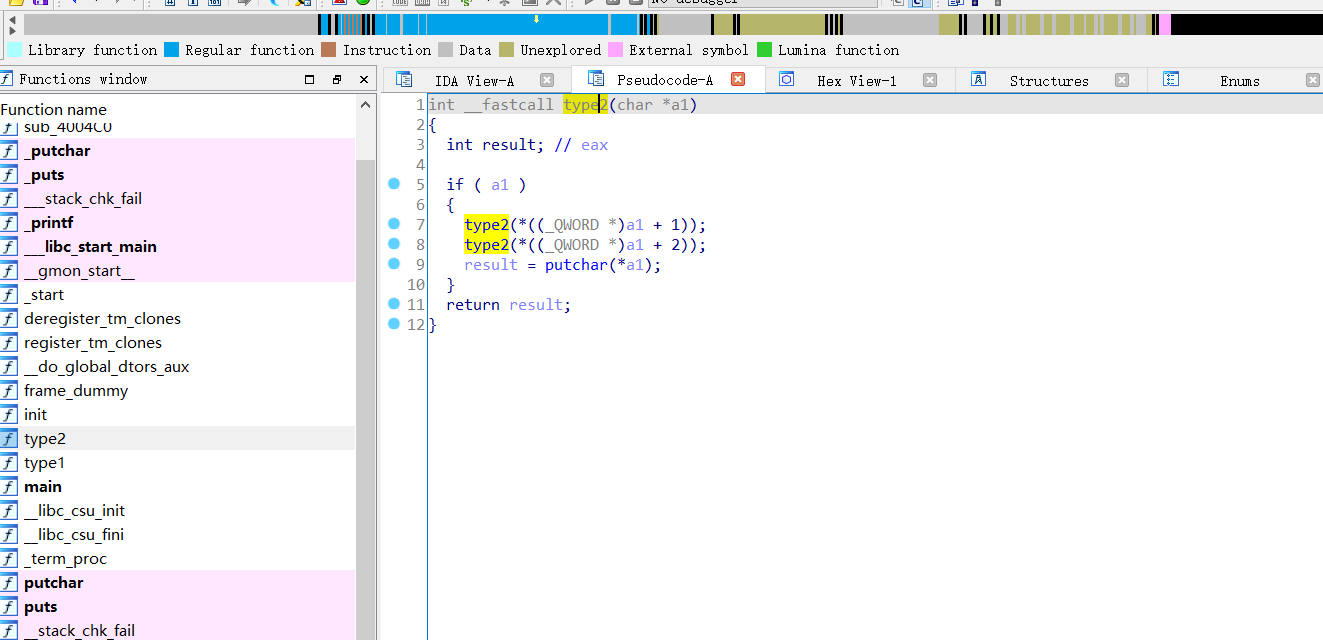1323x640 pixels.
Task: Click the Library function legend color swatch
Action: (15, 50)
